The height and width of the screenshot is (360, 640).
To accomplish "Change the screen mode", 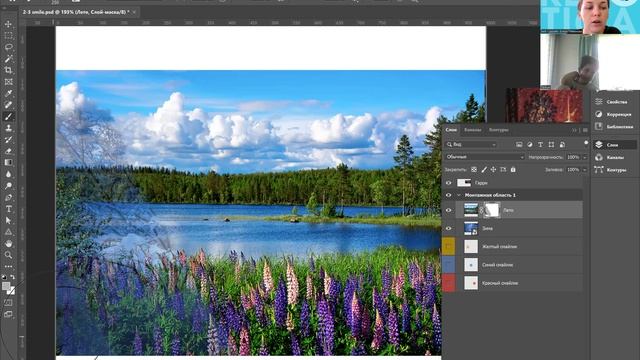I will [x=8, y=314].
